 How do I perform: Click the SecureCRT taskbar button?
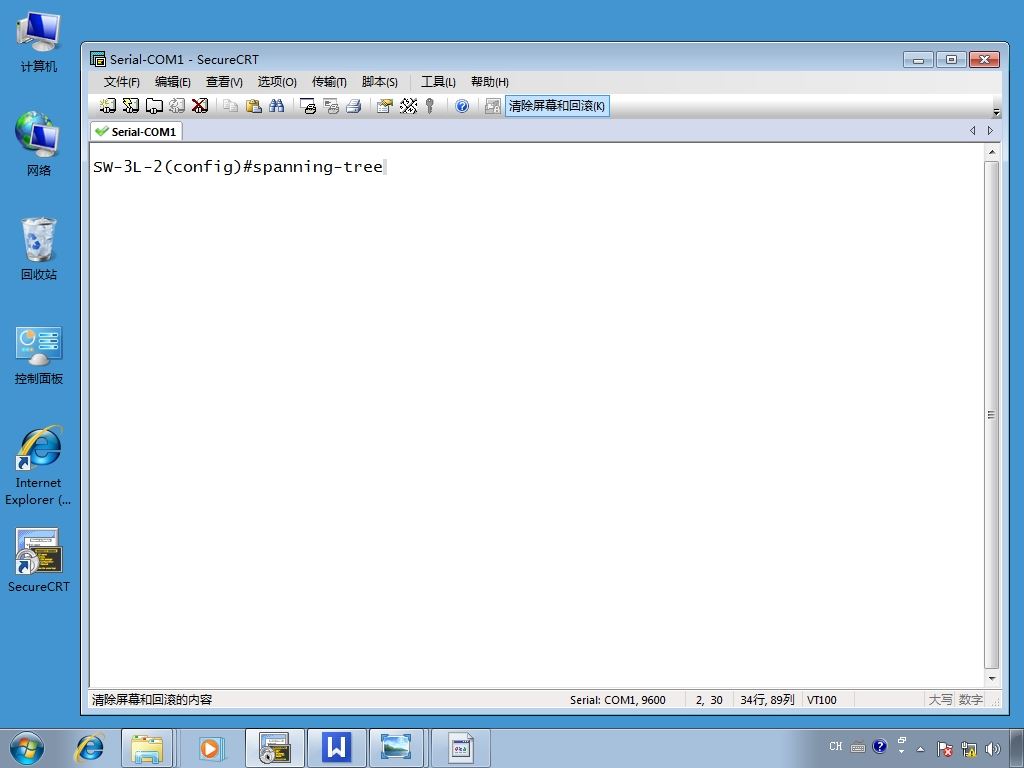pos(274,748)
